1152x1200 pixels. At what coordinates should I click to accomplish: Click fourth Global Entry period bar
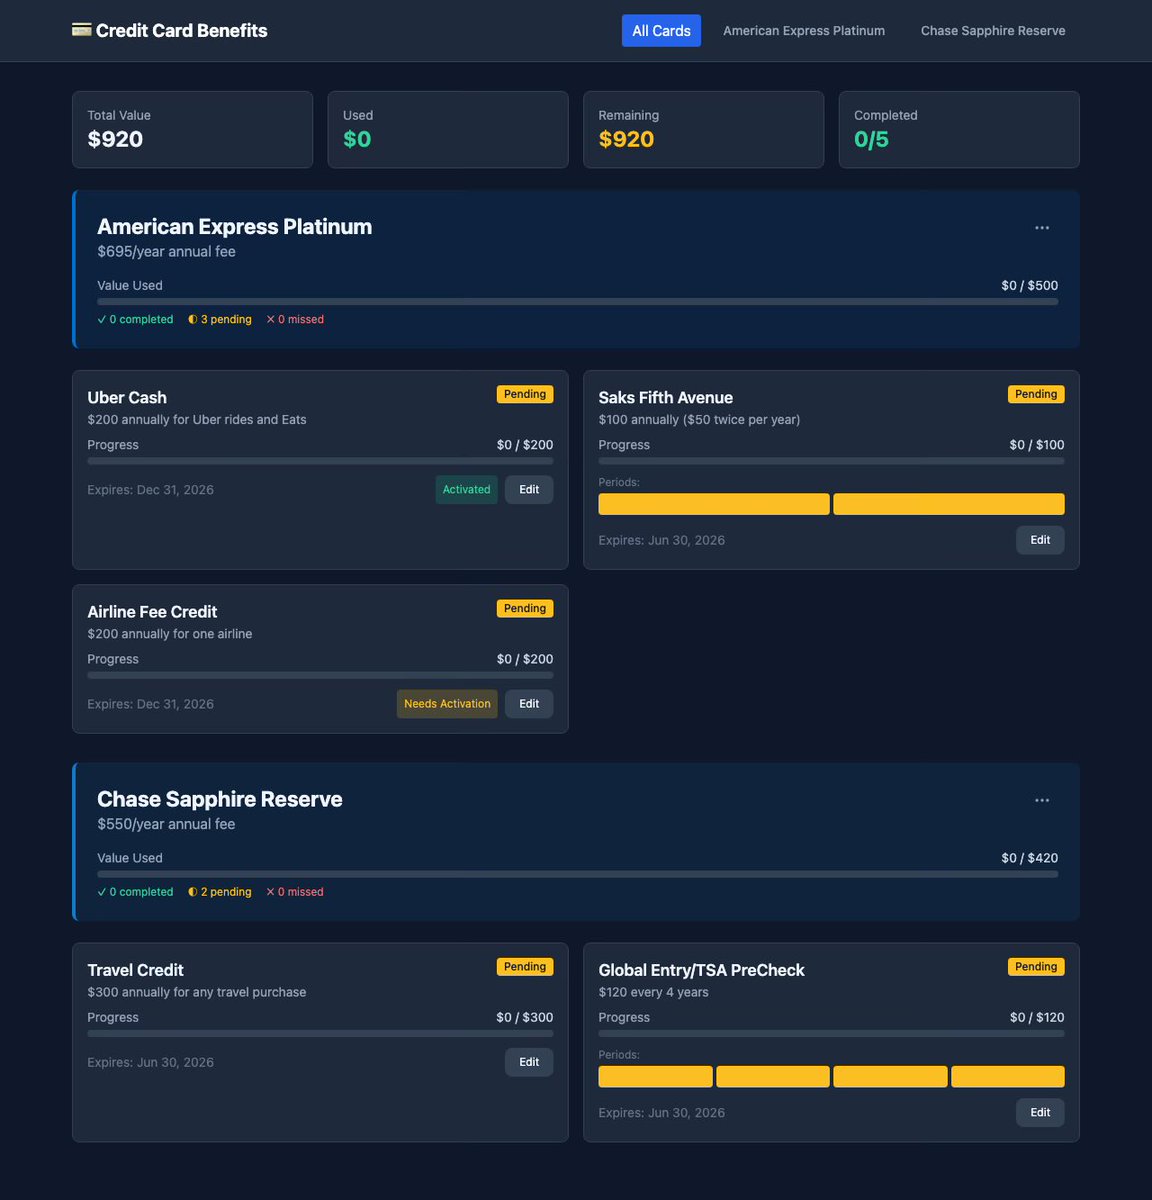(x=1008, y=1077)
